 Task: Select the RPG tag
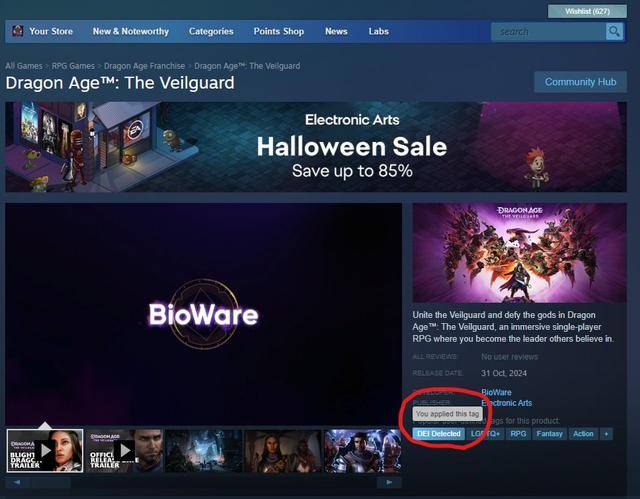(518, 434)
